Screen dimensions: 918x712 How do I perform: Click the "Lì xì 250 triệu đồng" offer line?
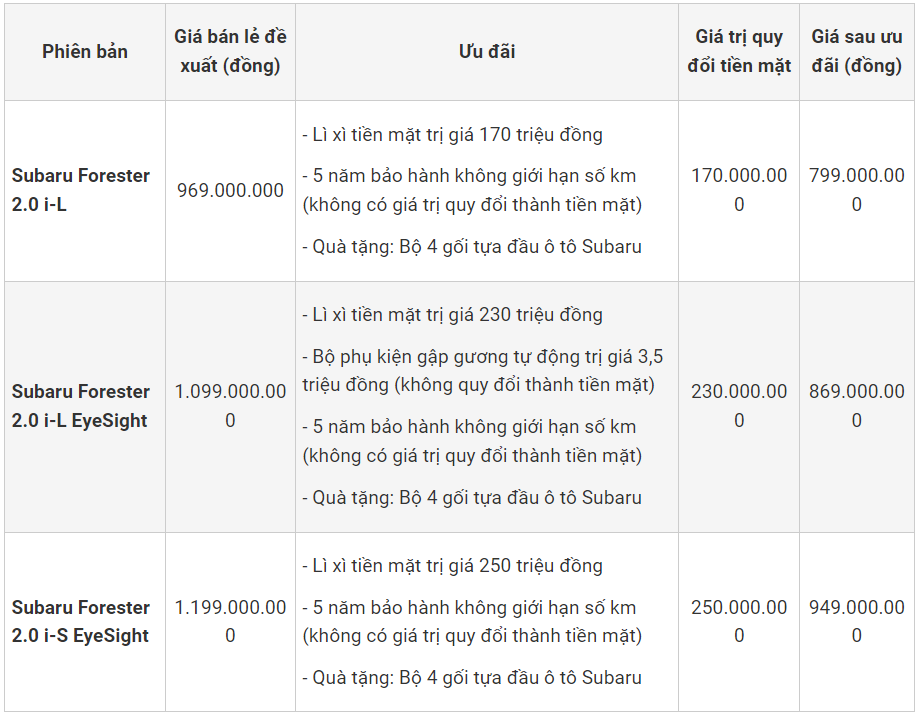click(x=452, y=566)
